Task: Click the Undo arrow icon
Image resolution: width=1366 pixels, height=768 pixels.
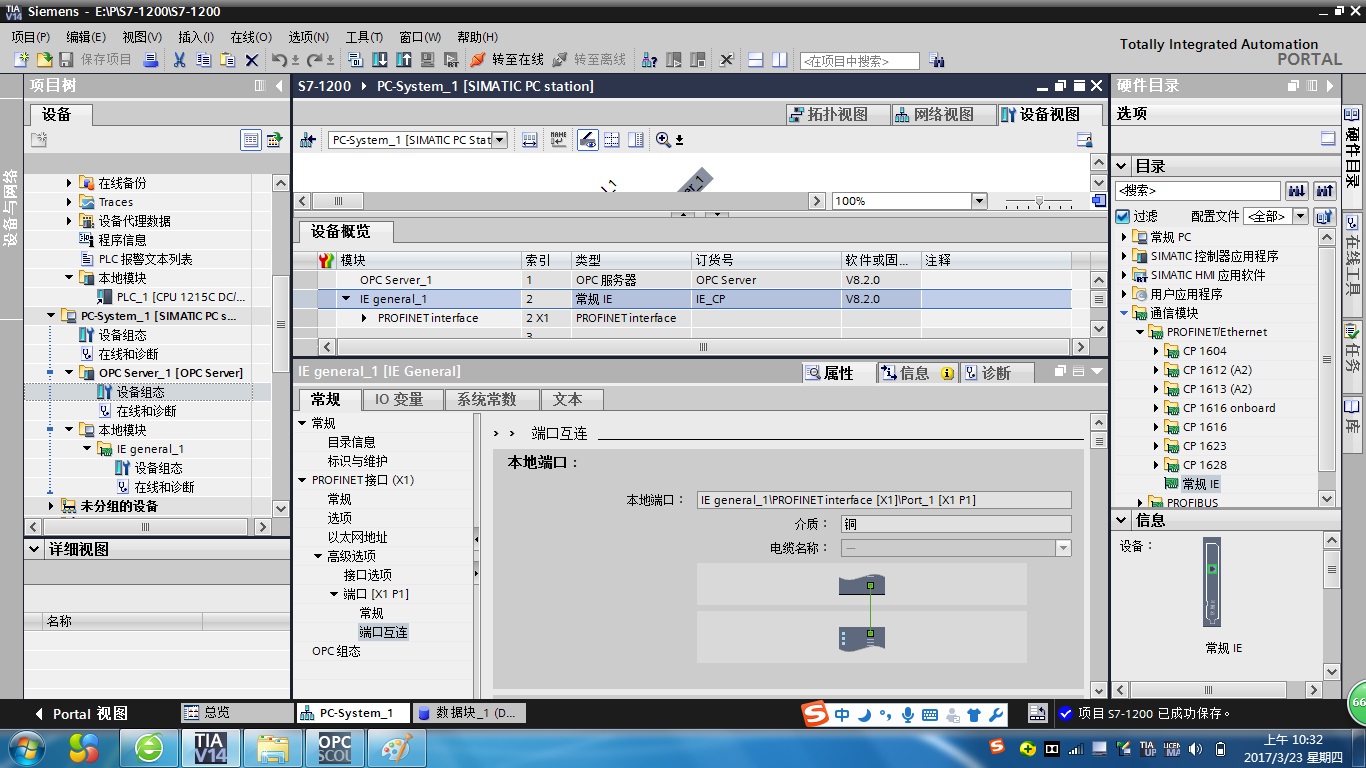Action: pyautogui.click(x=281, y=60)
